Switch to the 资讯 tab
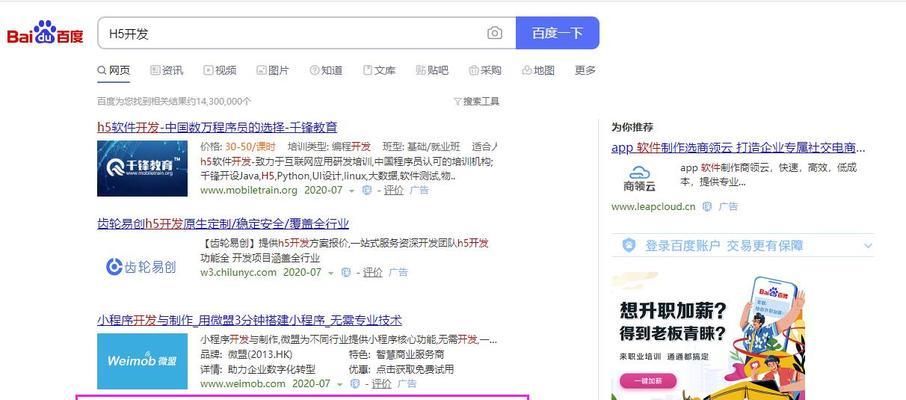This screenshot has height=400, width=906. click(x=166, y=71)
